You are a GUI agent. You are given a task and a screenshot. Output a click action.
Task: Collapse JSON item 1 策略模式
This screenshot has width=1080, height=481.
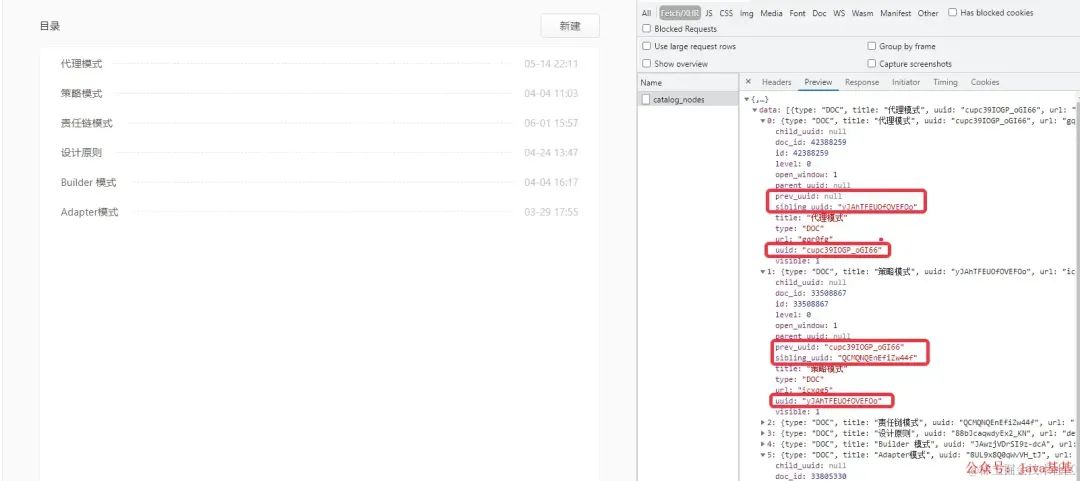(762, 272)
